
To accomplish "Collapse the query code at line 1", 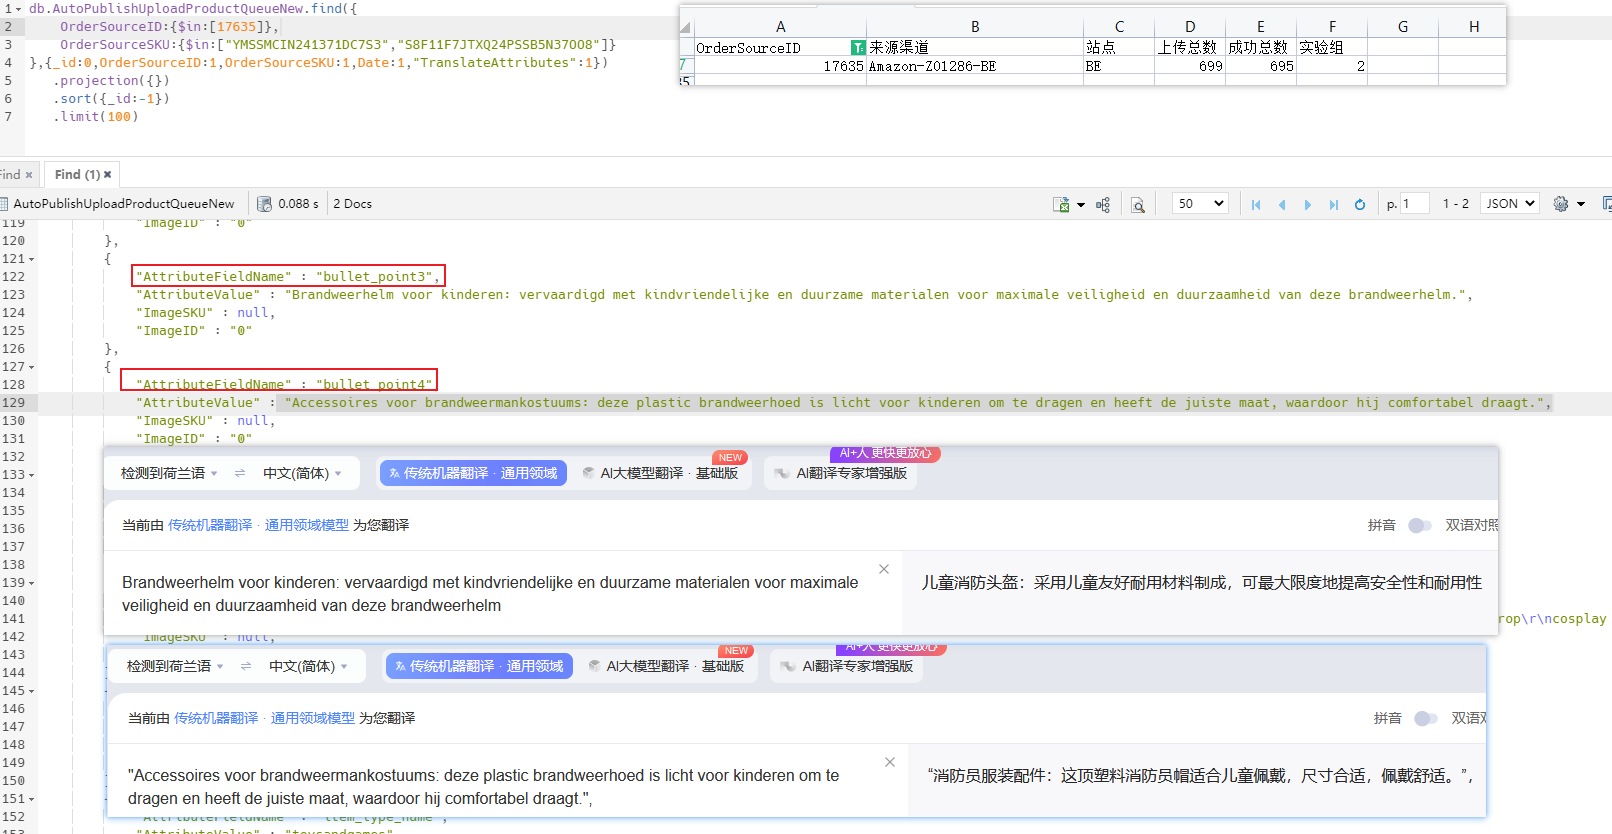I will pos(19,9).
